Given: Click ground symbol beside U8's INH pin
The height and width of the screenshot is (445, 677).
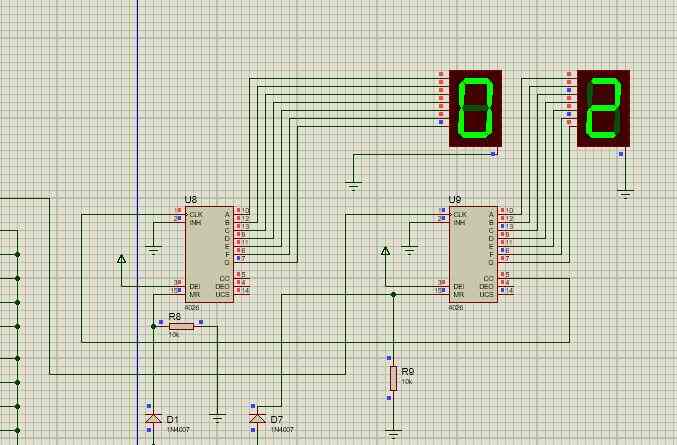Looking at the screenshot, I should pos(153,249).
